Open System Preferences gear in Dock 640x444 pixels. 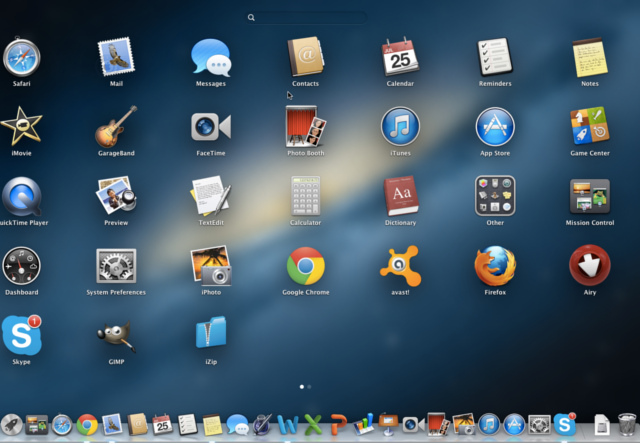coord(539,425)
